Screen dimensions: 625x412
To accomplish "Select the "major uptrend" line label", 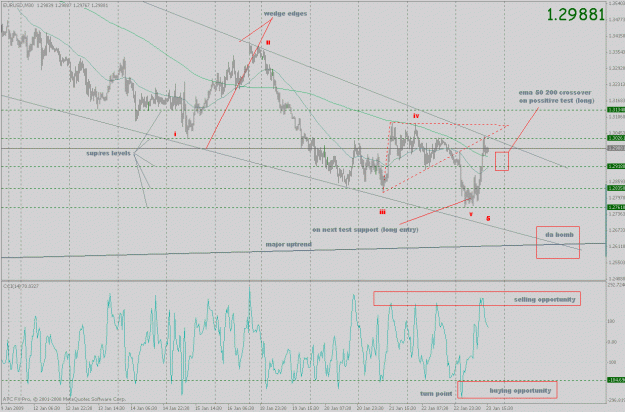I will tap(289, 244).
